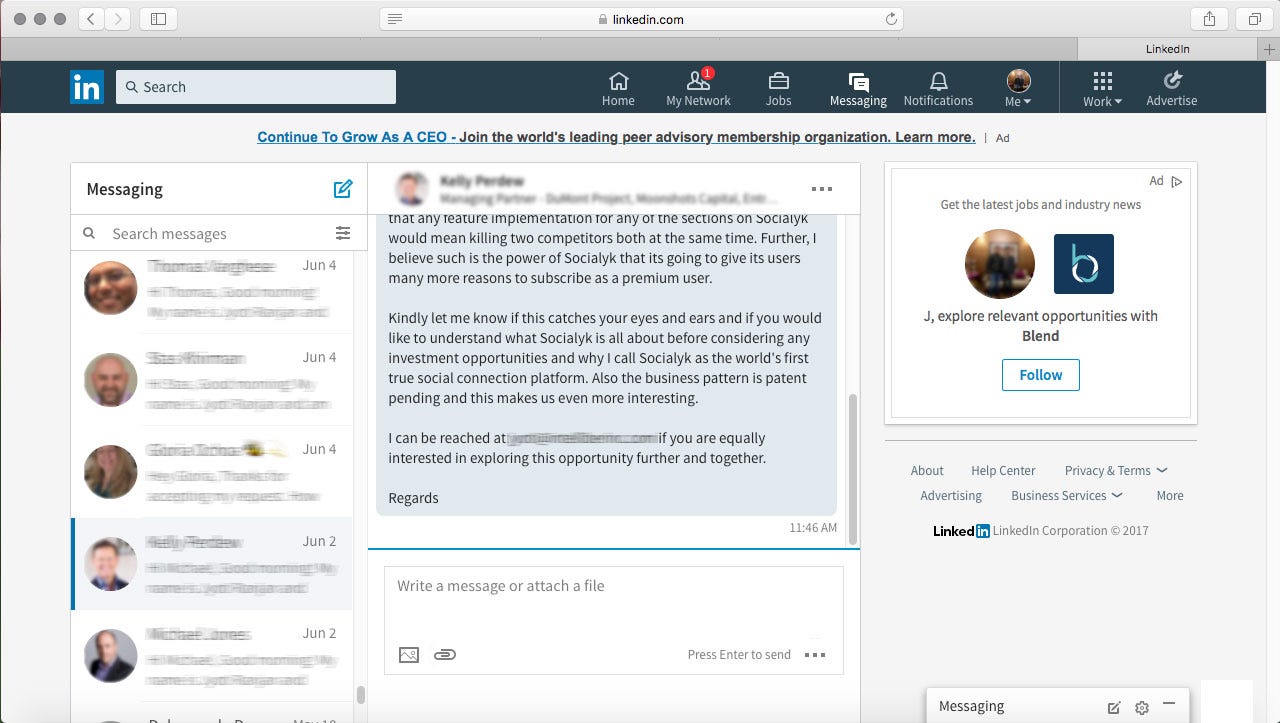
Task: Click the Advertise icon in navbar
Action: pos(1172,88)
